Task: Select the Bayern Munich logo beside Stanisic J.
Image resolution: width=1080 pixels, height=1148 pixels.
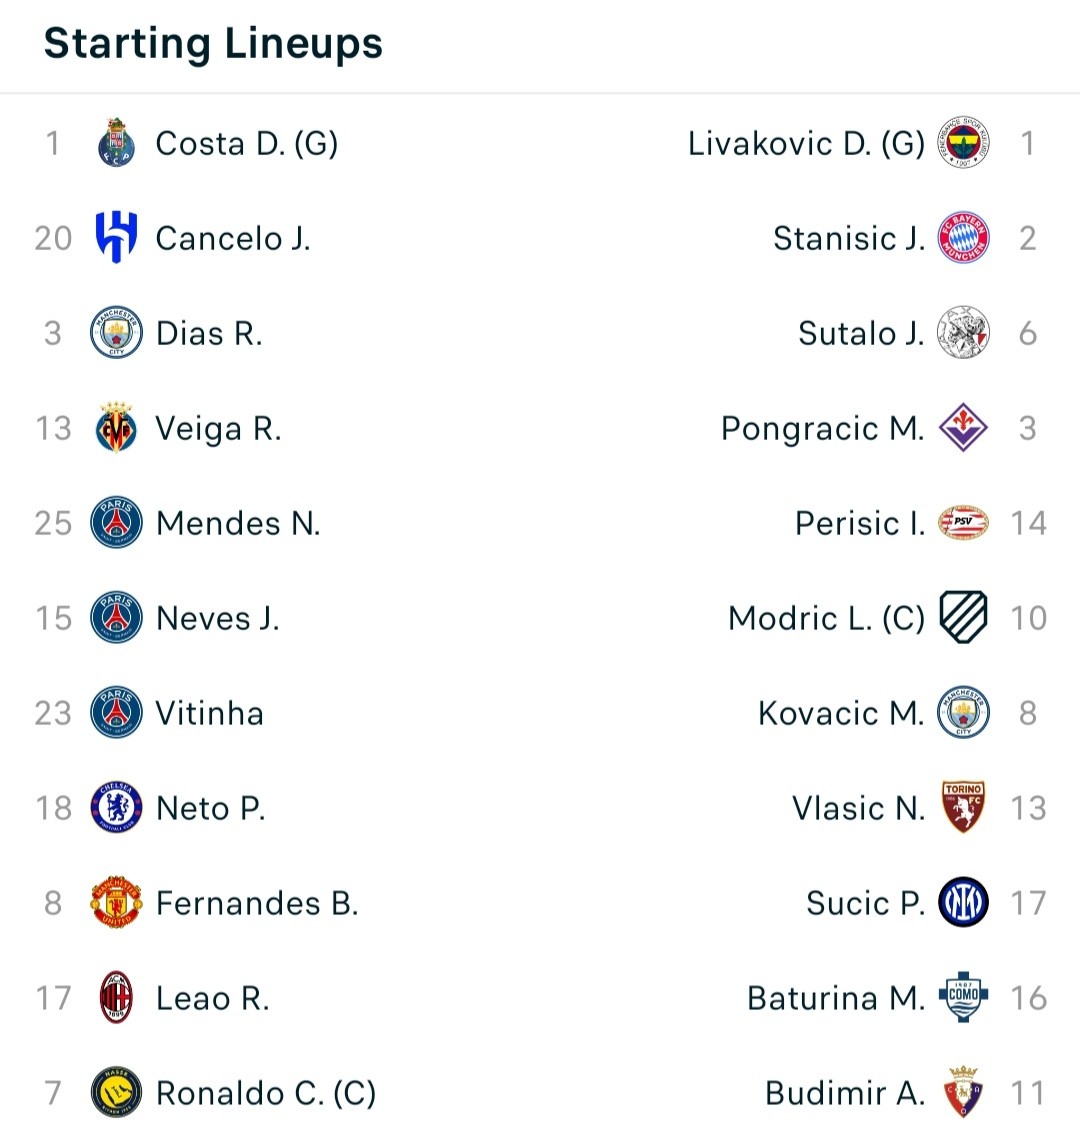Action: [x=964, y=237]
